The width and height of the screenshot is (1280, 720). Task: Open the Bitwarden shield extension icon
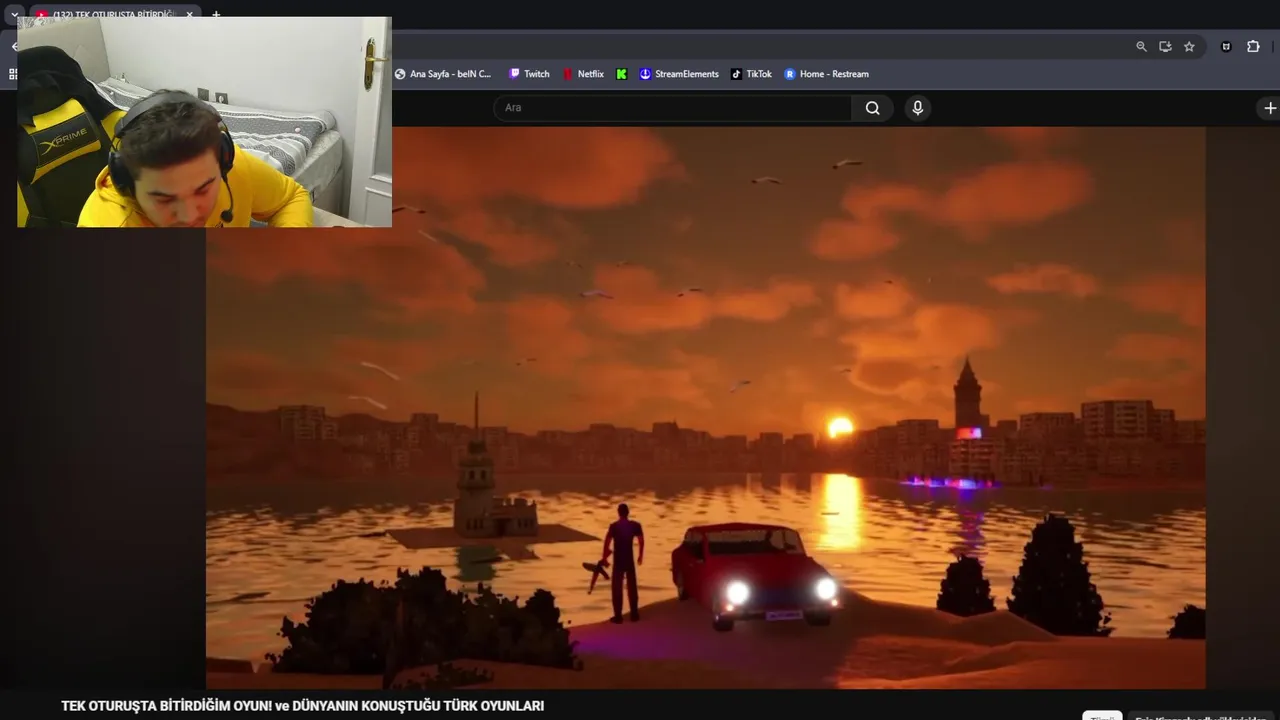point(1226,46)
